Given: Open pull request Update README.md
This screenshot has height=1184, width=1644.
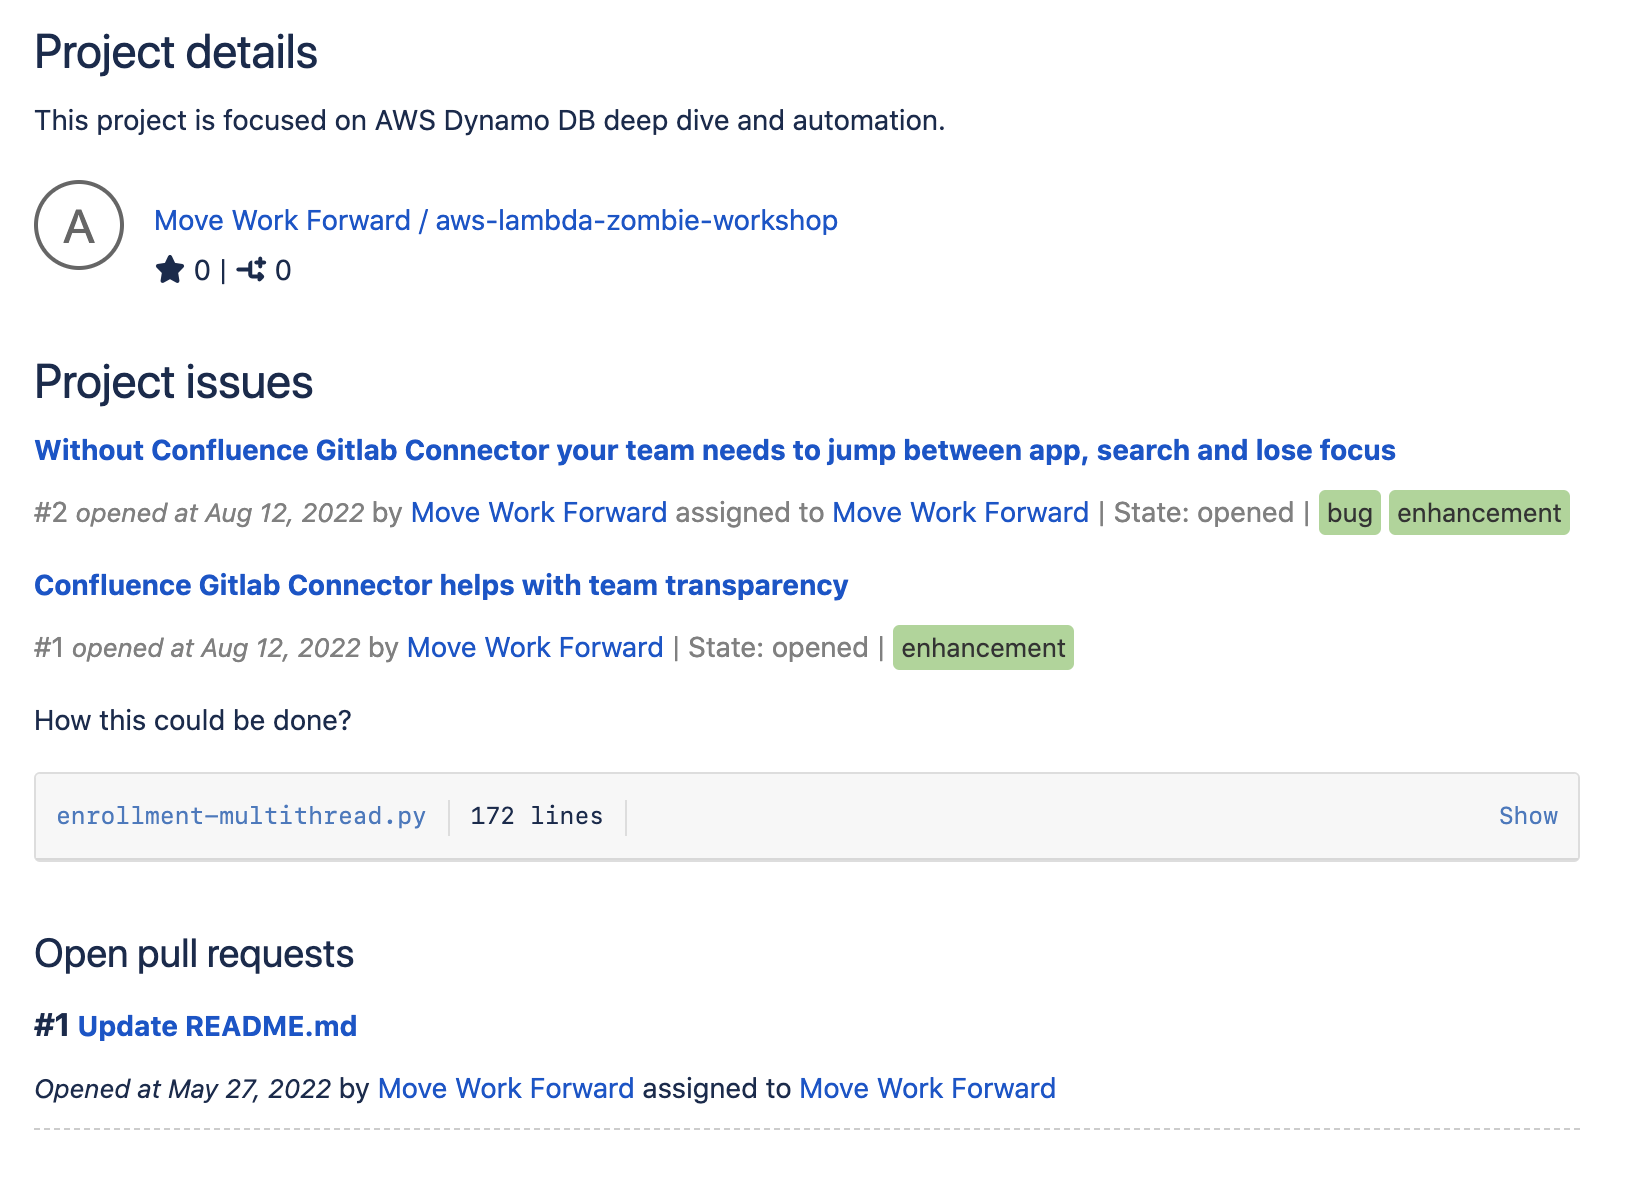Looking at the screenshot, I should 219,1025.
